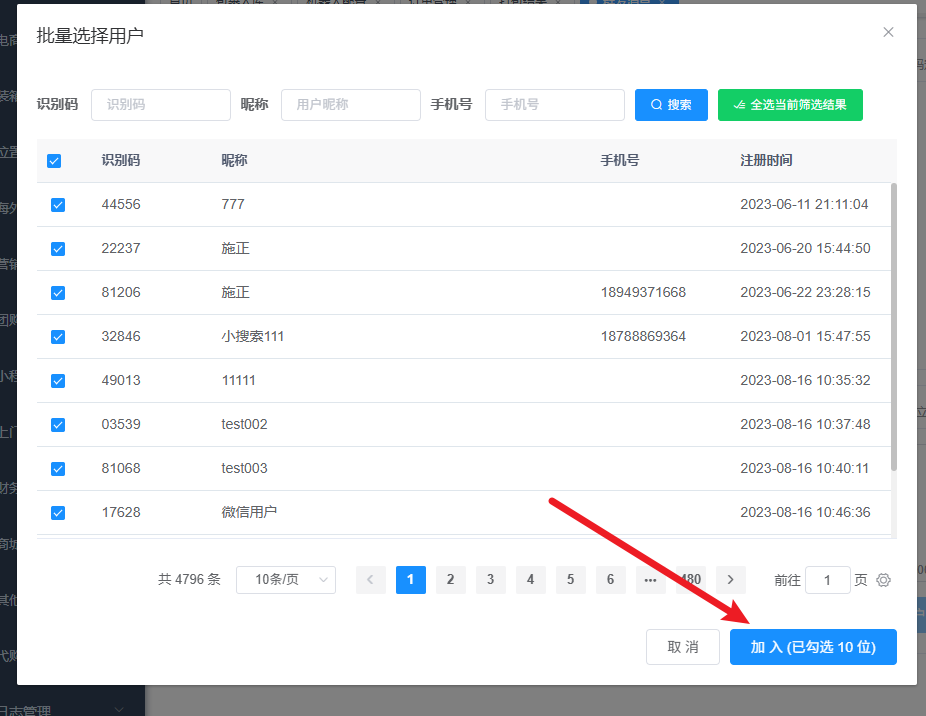Uncheck row 44556 checkbox
Viewport: 926px width, 716px height.
pos(58,205)
